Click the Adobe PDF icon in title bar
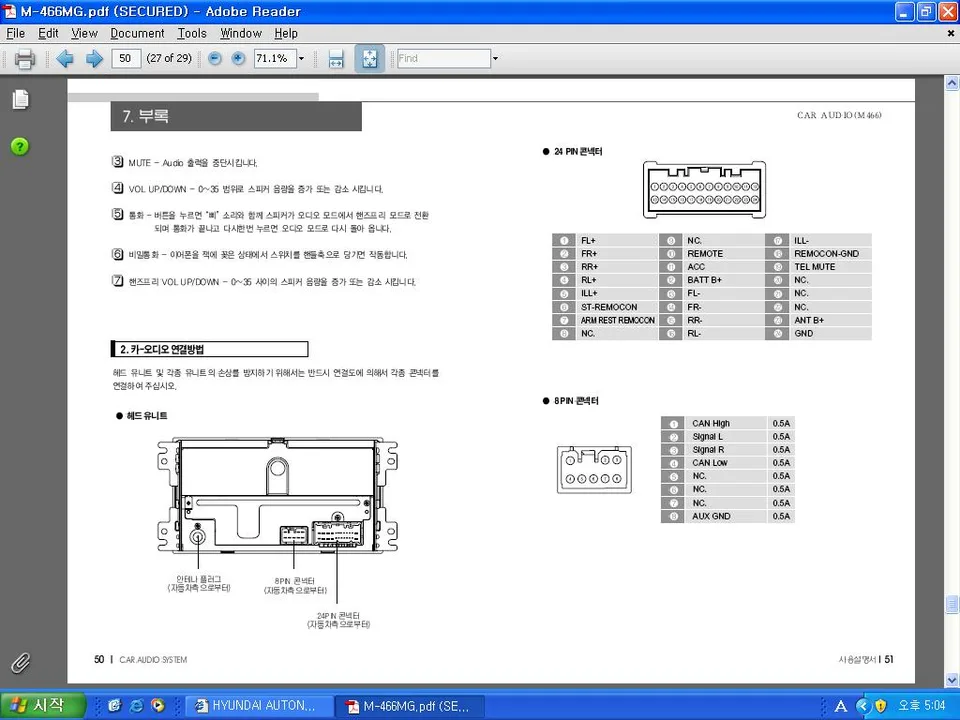Screen dimensions: 960x720 10,12
